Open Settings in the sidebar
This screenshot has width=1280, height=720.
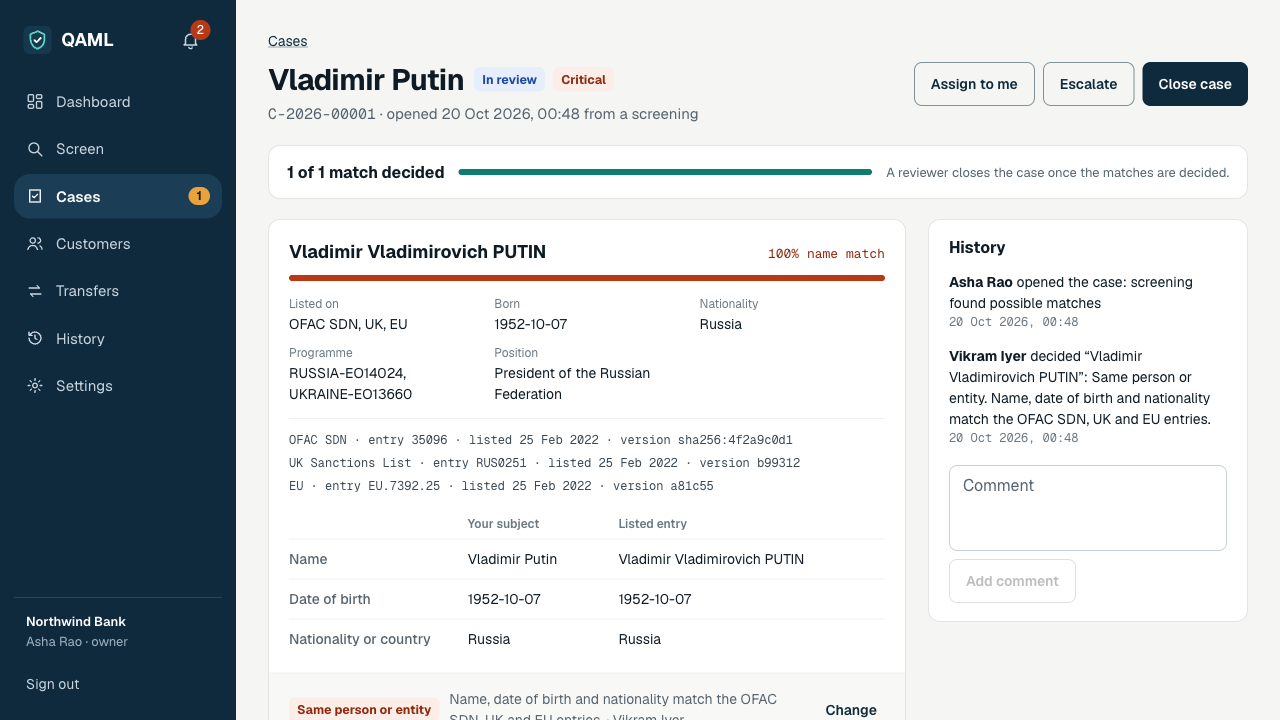click(x=118, y=386)
